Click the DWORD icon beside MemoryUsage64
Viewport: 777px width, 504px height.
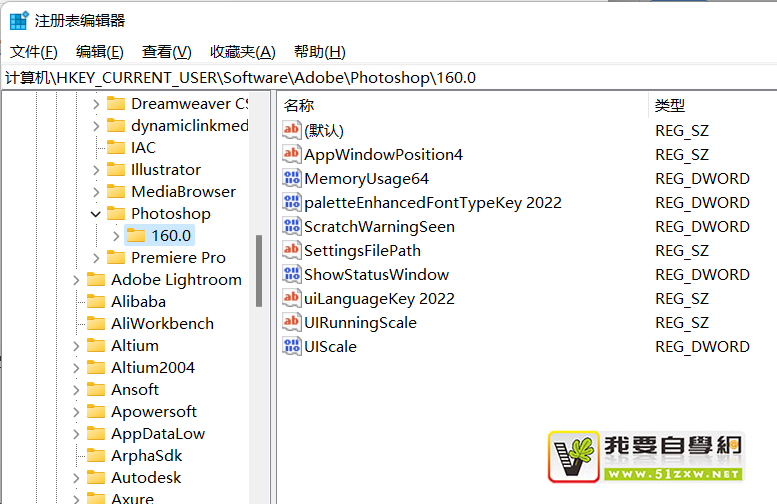[x=291, y=179]
